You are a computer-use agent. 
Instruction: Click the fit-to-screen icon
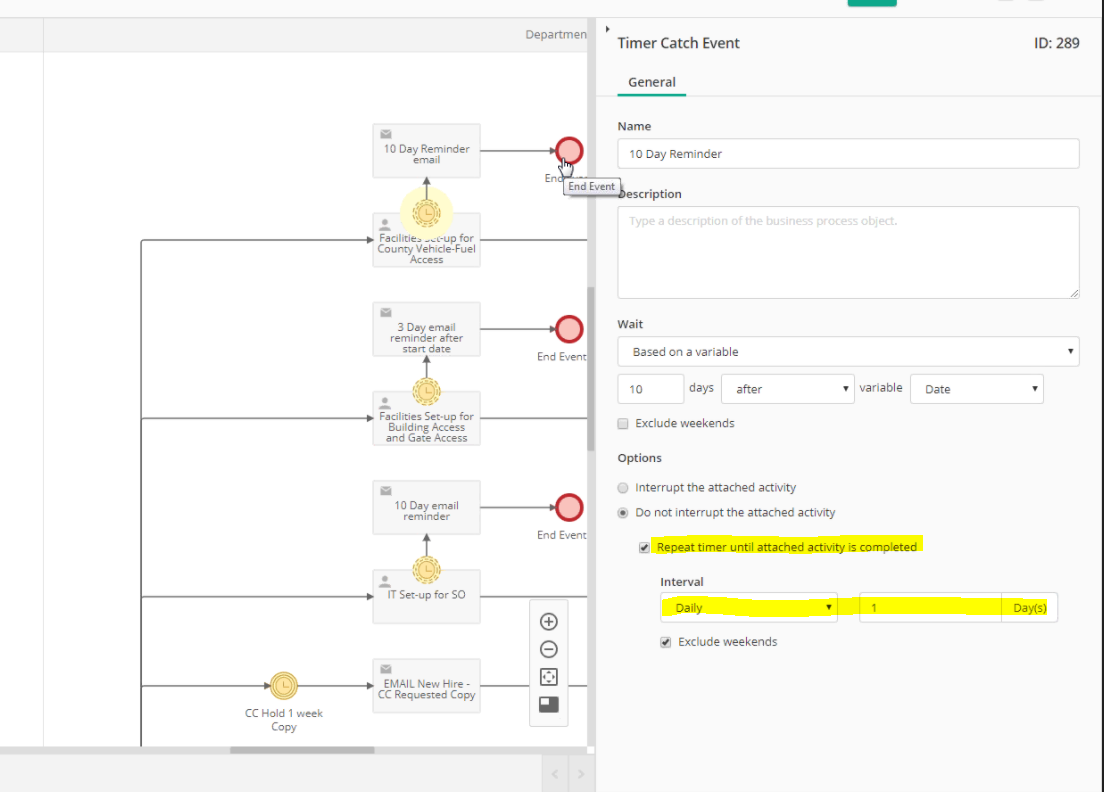click(x=548, y=676)
